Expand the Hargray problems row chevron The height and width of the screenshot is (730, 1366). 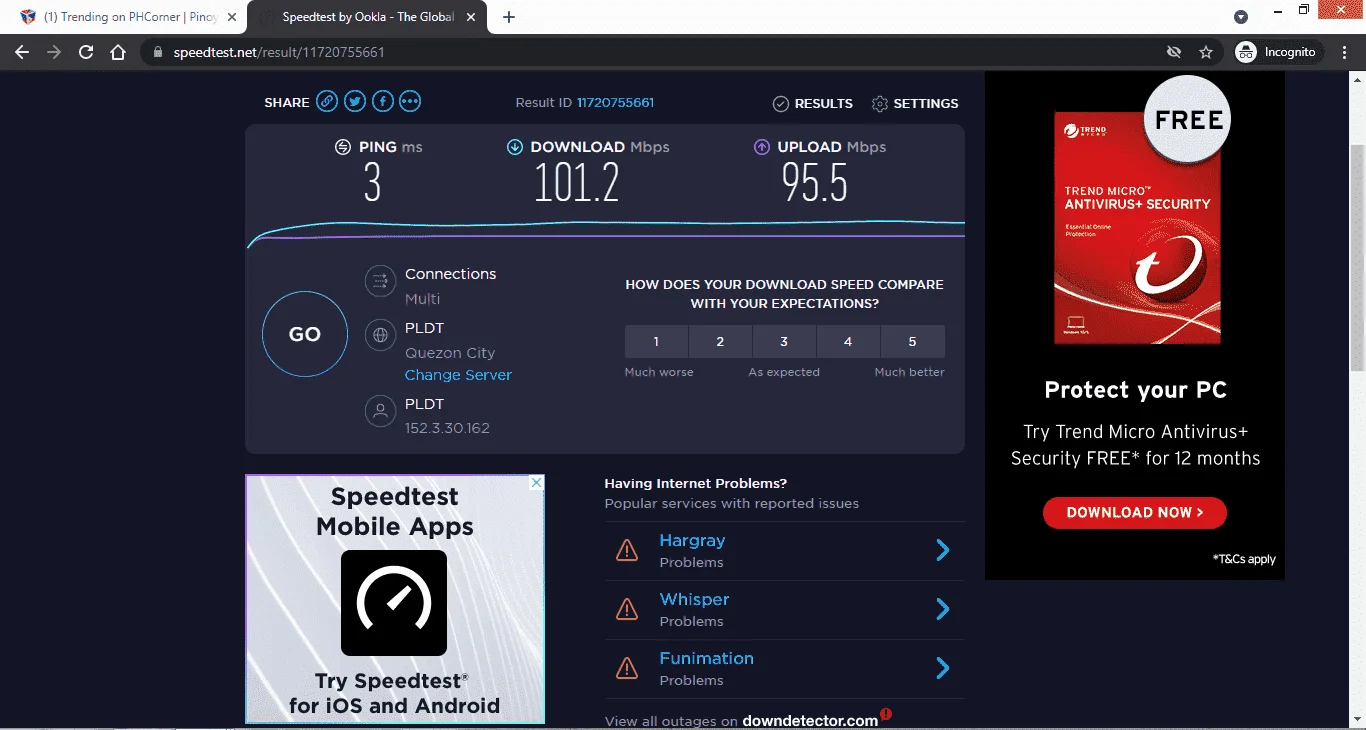point(942,550)
